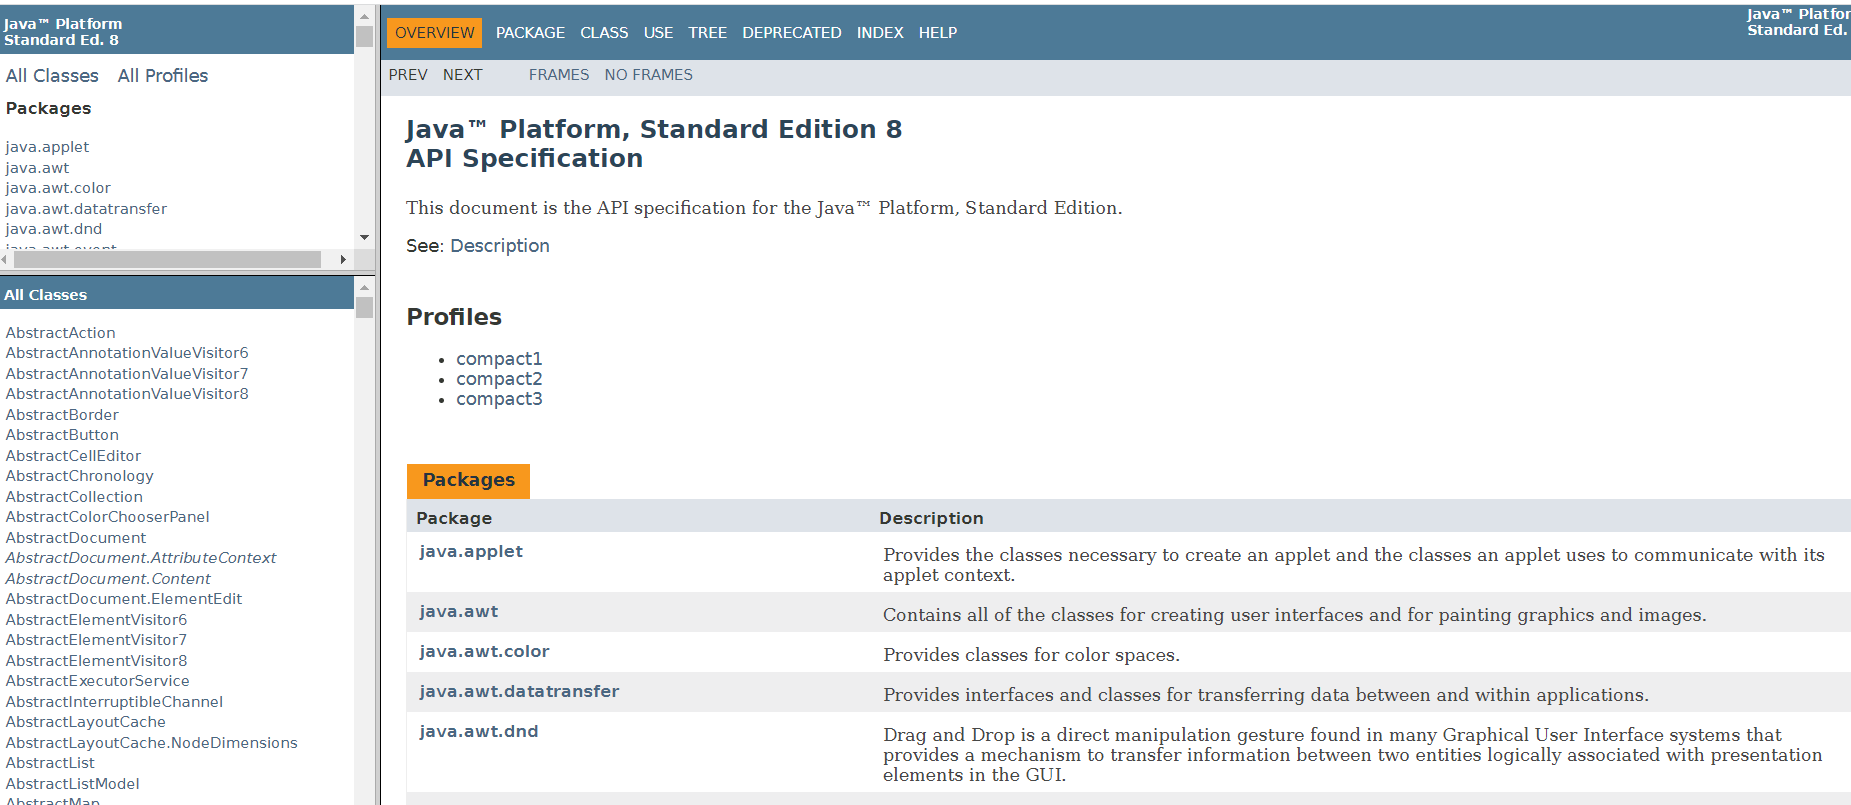1851x805 pixels.
Task: Click the packages frame horizontal scrollbar thumb
Action: [167, 260]
